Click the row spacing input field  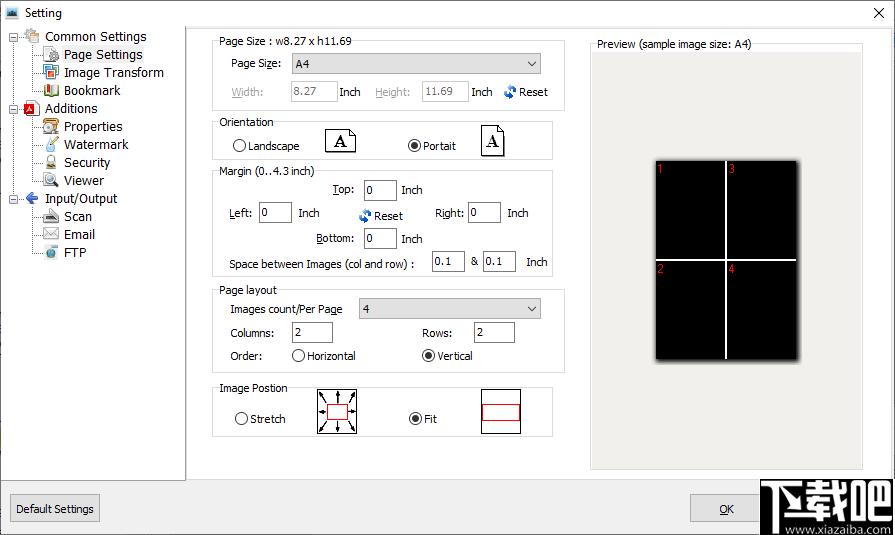tap(499, 262)
